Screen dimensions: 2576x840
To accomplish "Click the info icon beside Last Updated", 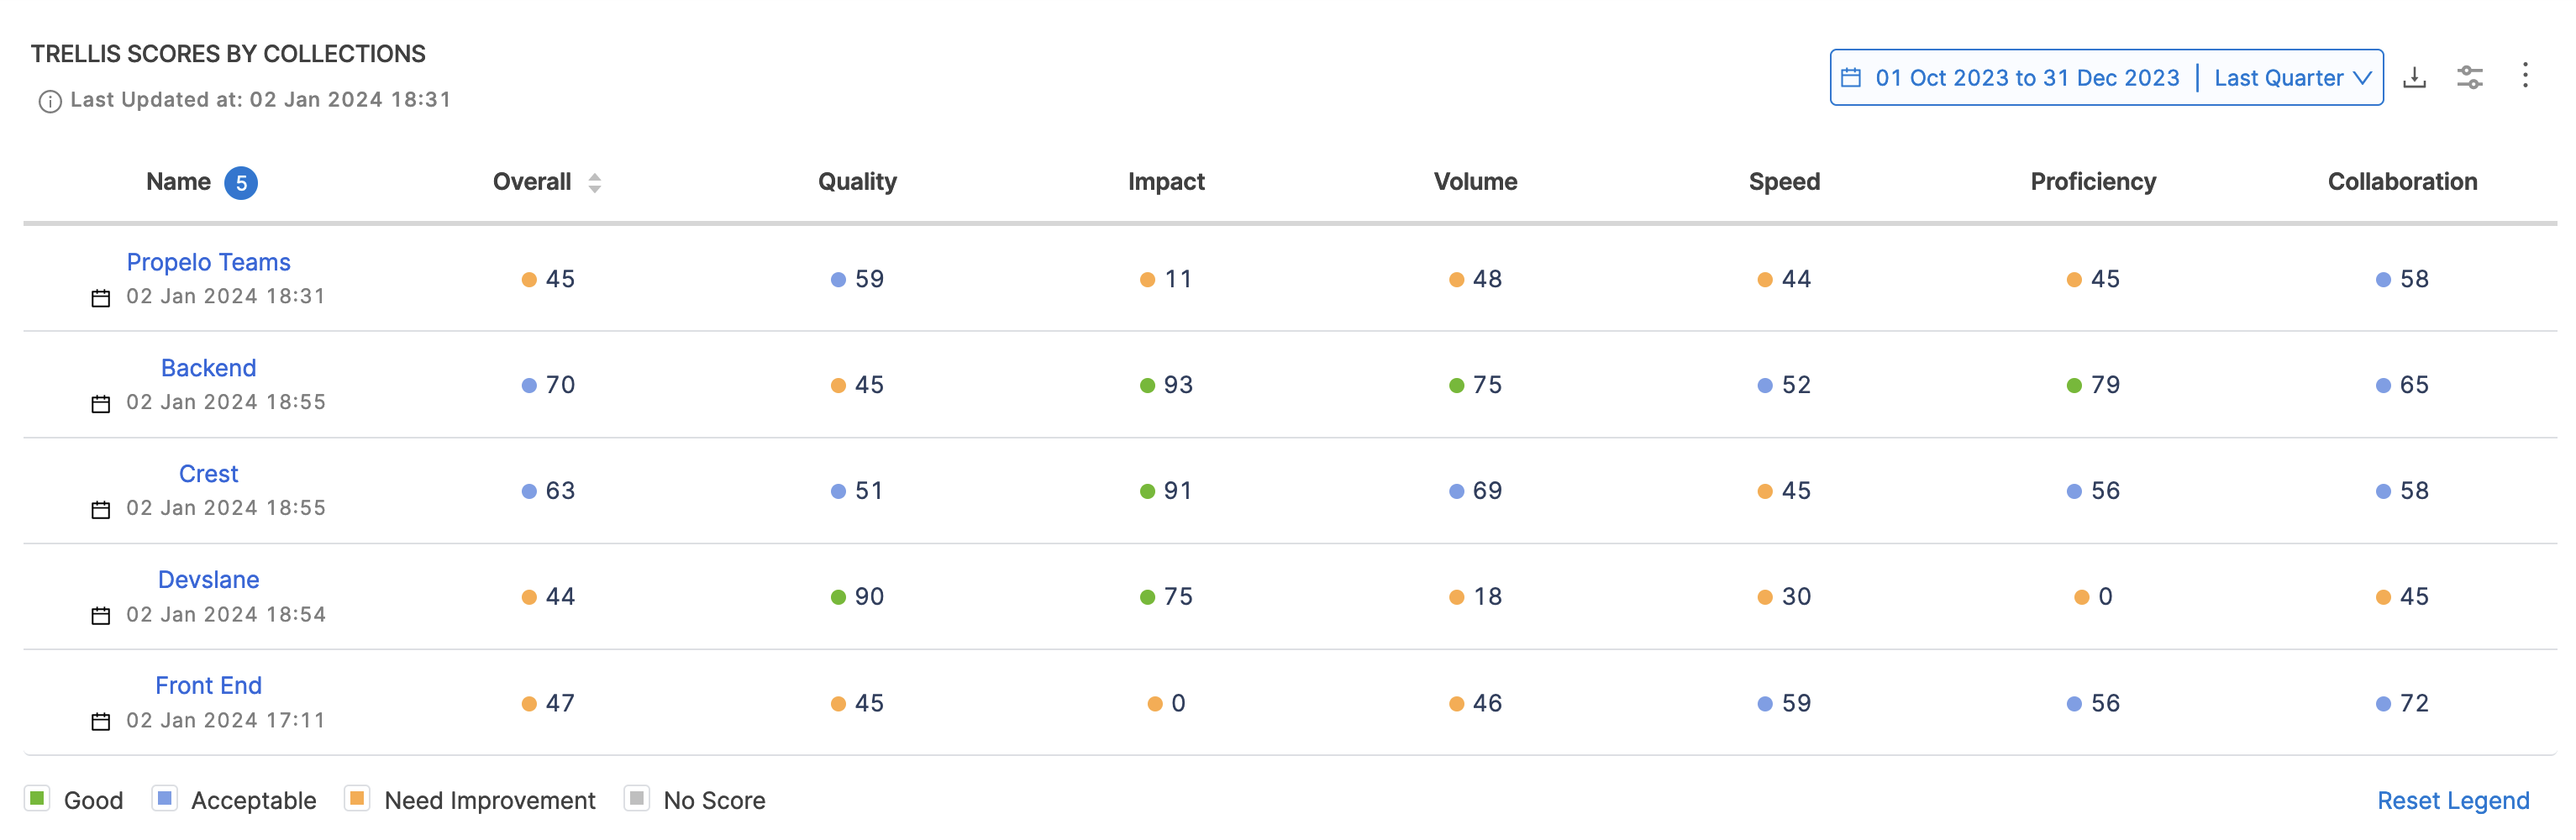I will tap(50, 101).
